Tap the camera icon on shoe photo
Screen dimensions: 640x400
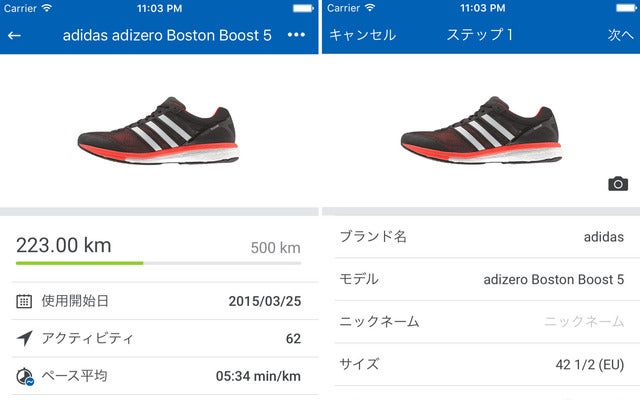pyautogui.click(x=618, y=183)
